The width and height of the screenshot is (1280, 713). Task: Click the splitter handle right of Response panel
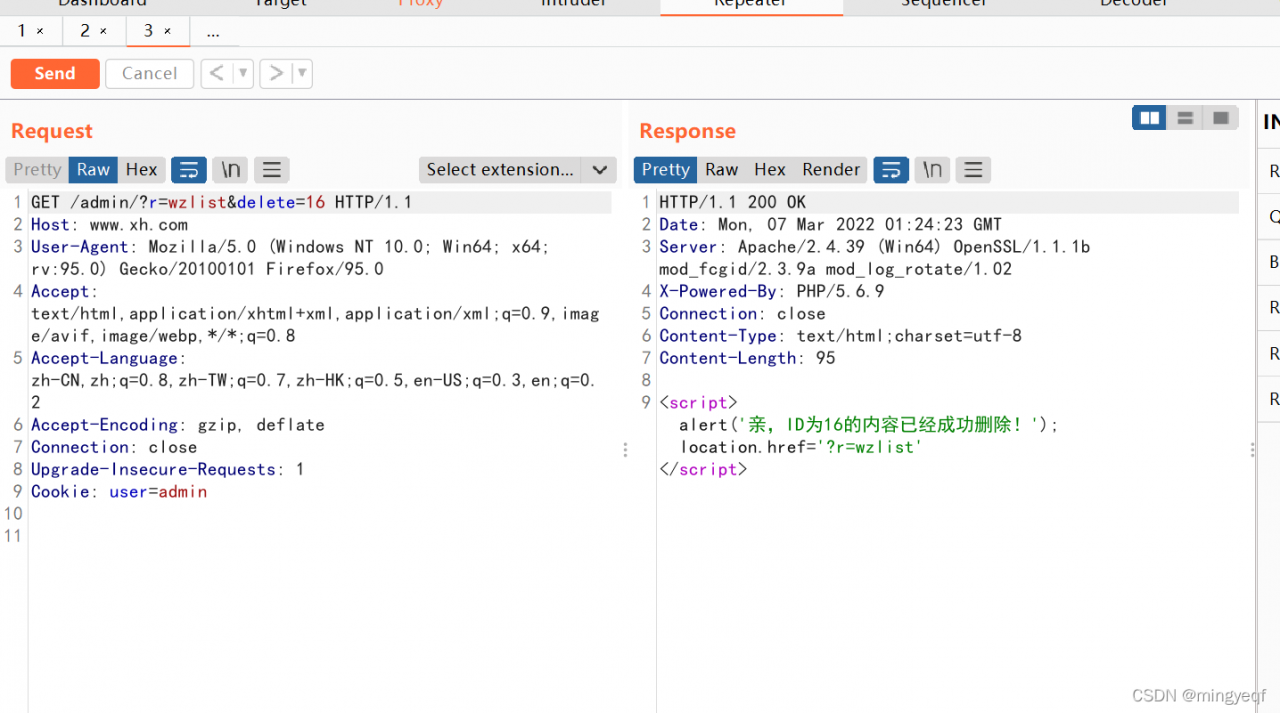tap(1252, 450)
